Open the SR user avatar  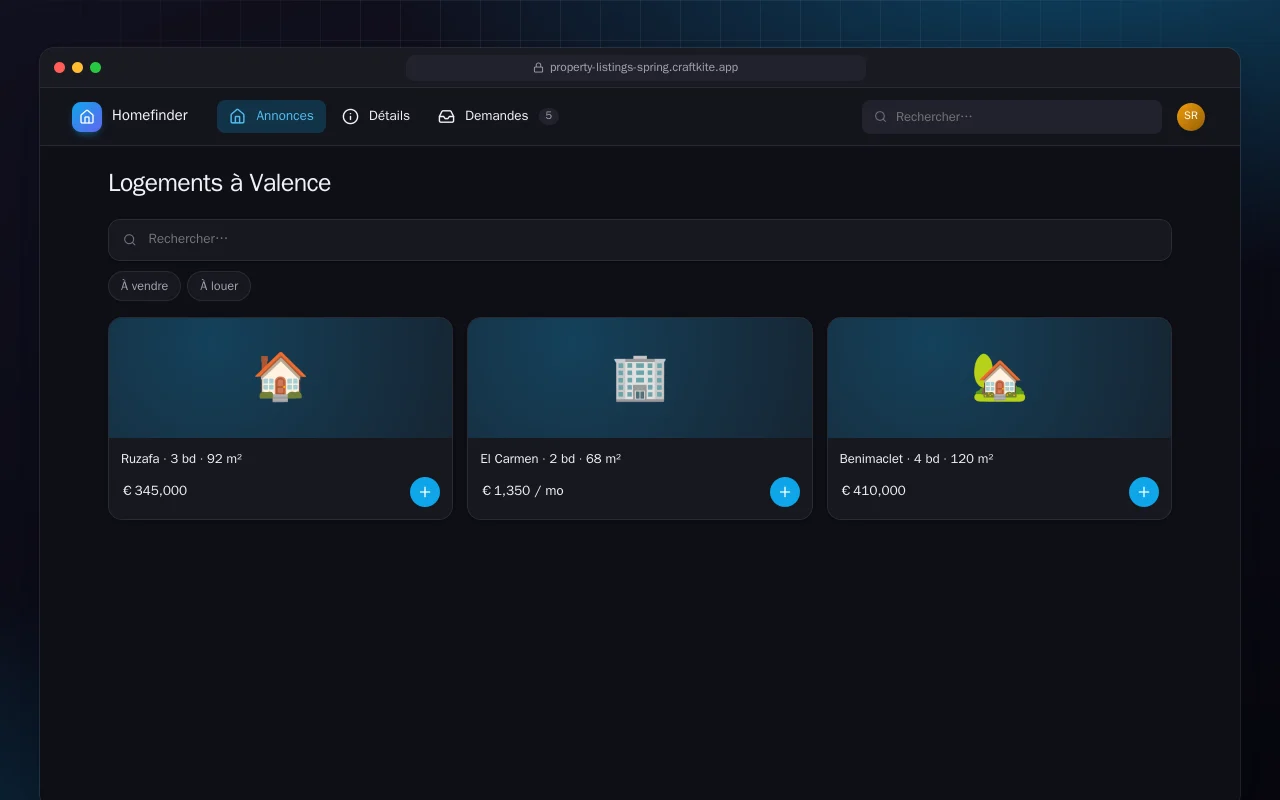(x=1191, y=117)
